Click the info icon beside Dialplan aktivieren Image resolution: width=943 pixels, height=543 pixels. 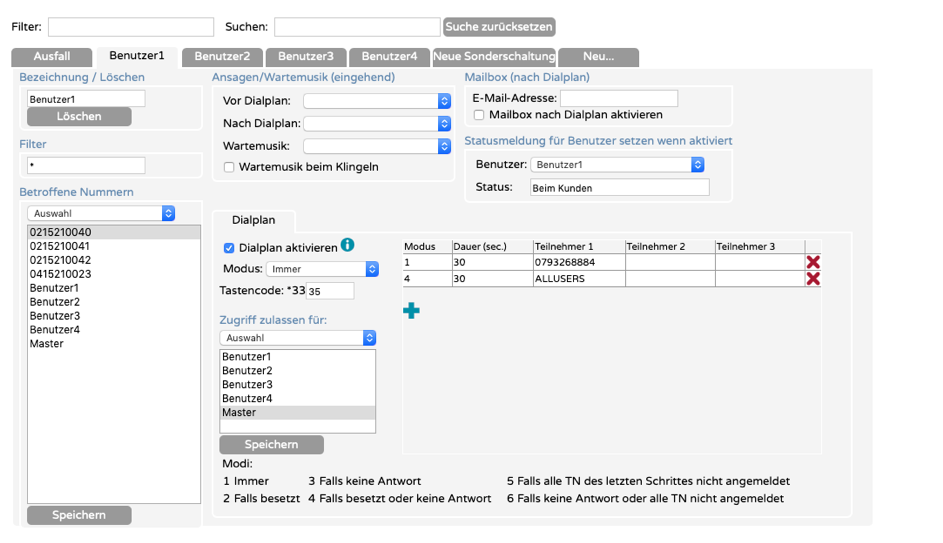348,245
